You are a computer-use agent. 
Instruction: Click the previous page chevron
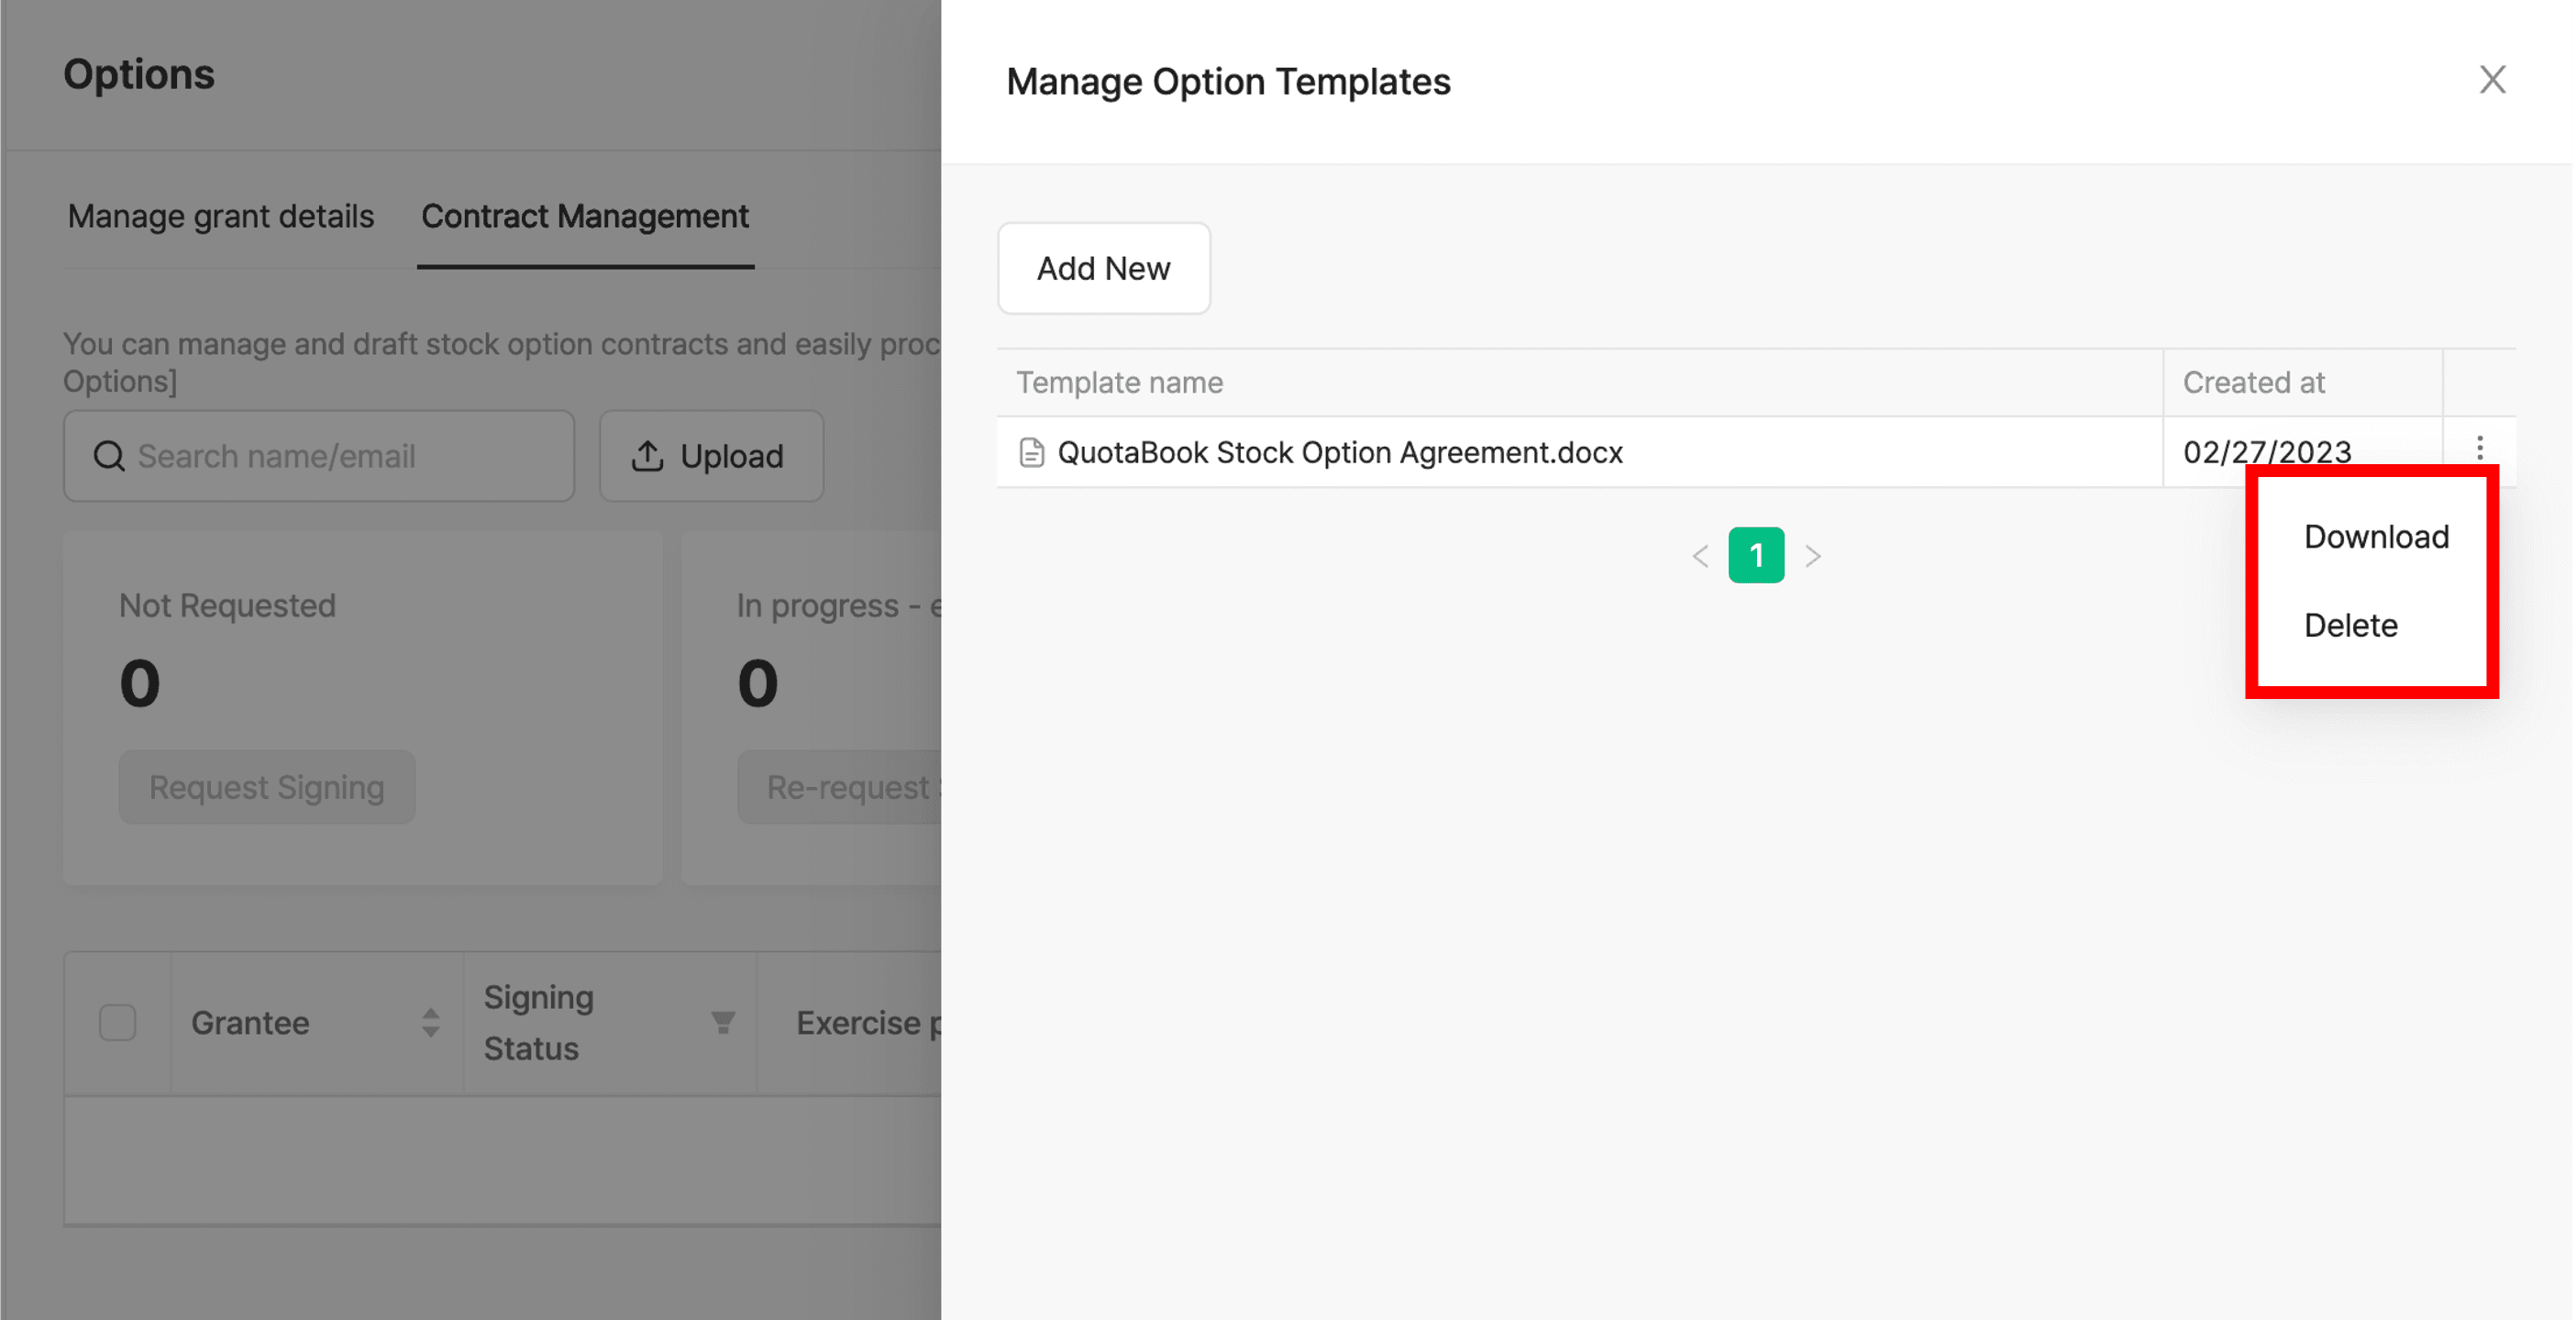tap(1699, 556)
